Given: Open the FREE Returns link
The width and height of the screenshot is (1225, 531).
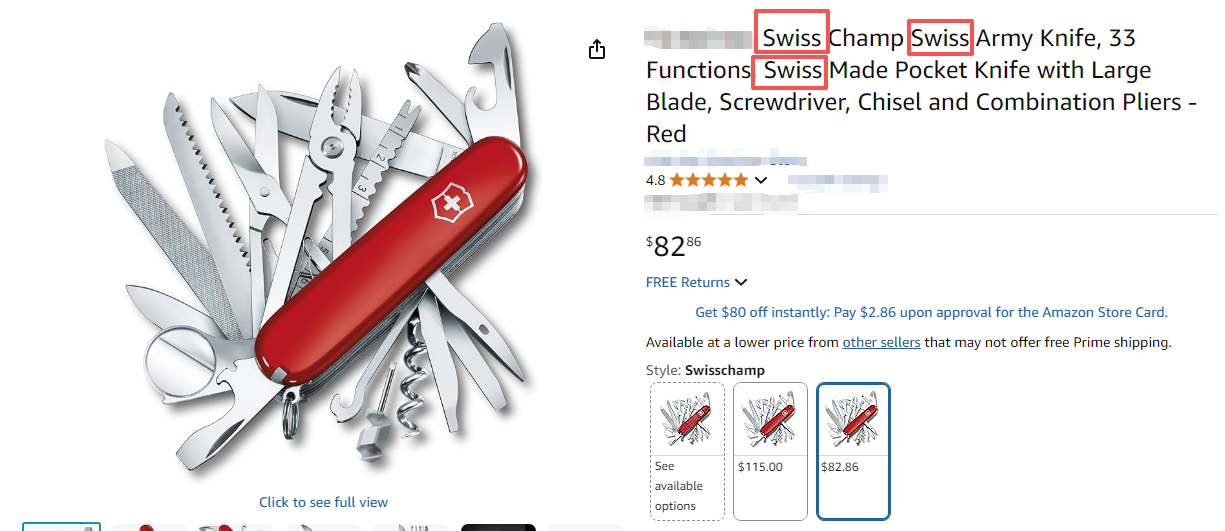Looking at the screenshot, I should click(x=688, y=282).
